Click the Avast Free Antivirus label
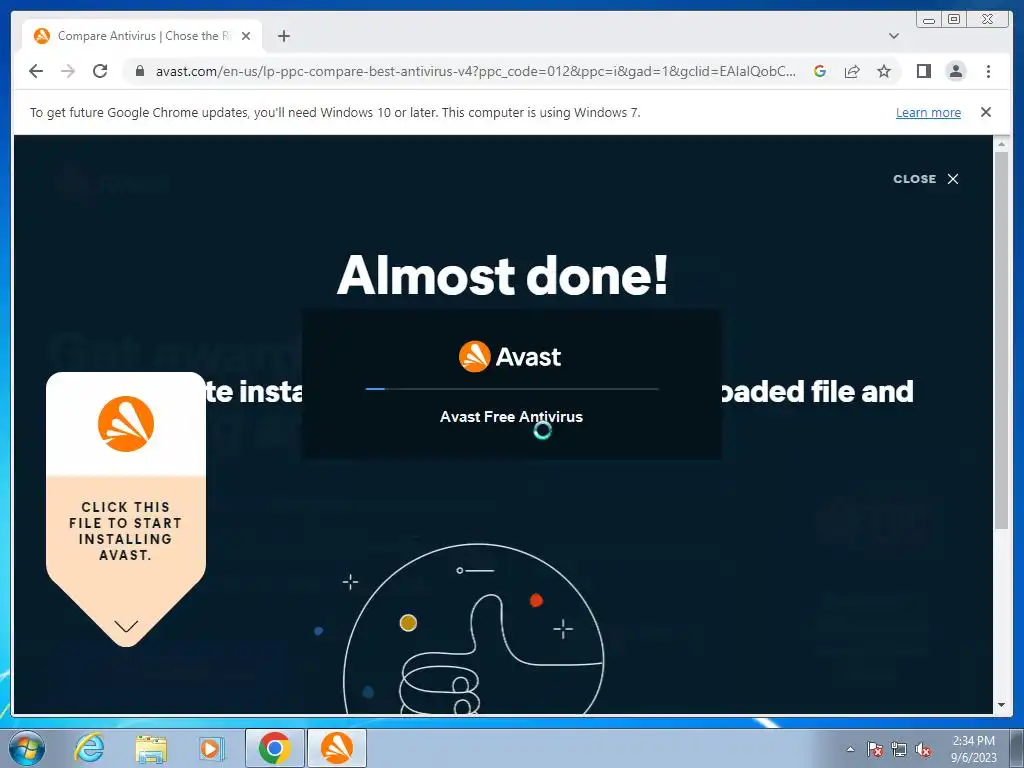 pos(511,417)
